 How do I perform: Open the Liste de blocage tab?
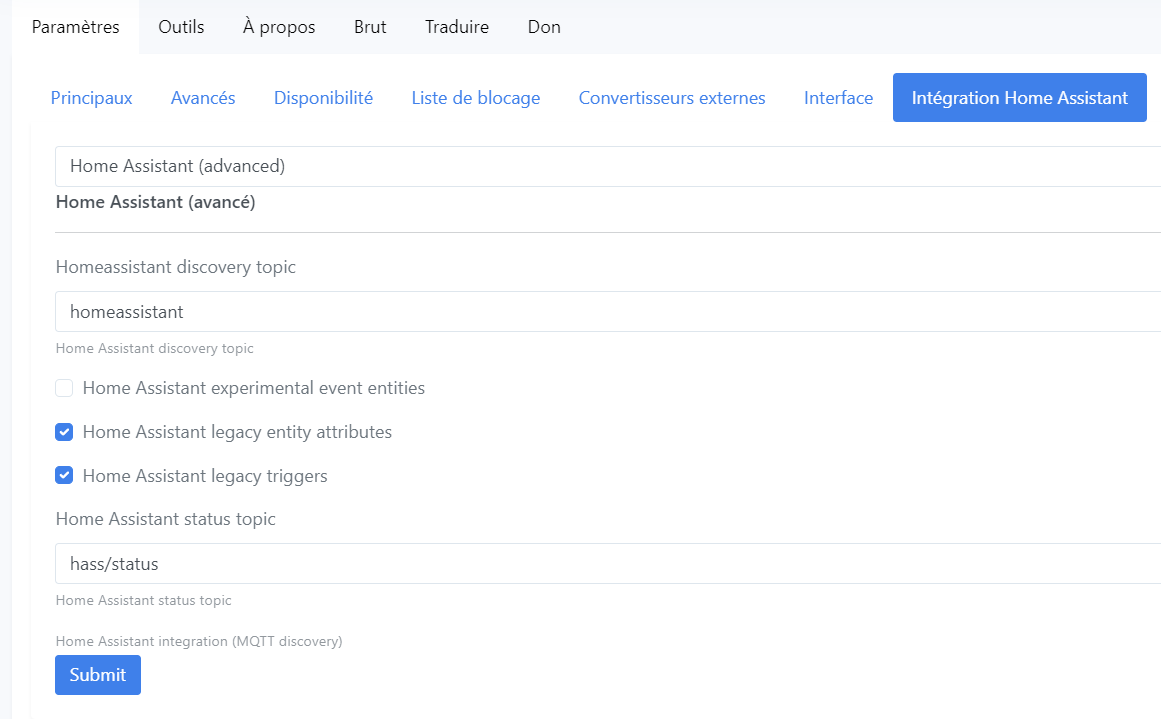[476, 98]
